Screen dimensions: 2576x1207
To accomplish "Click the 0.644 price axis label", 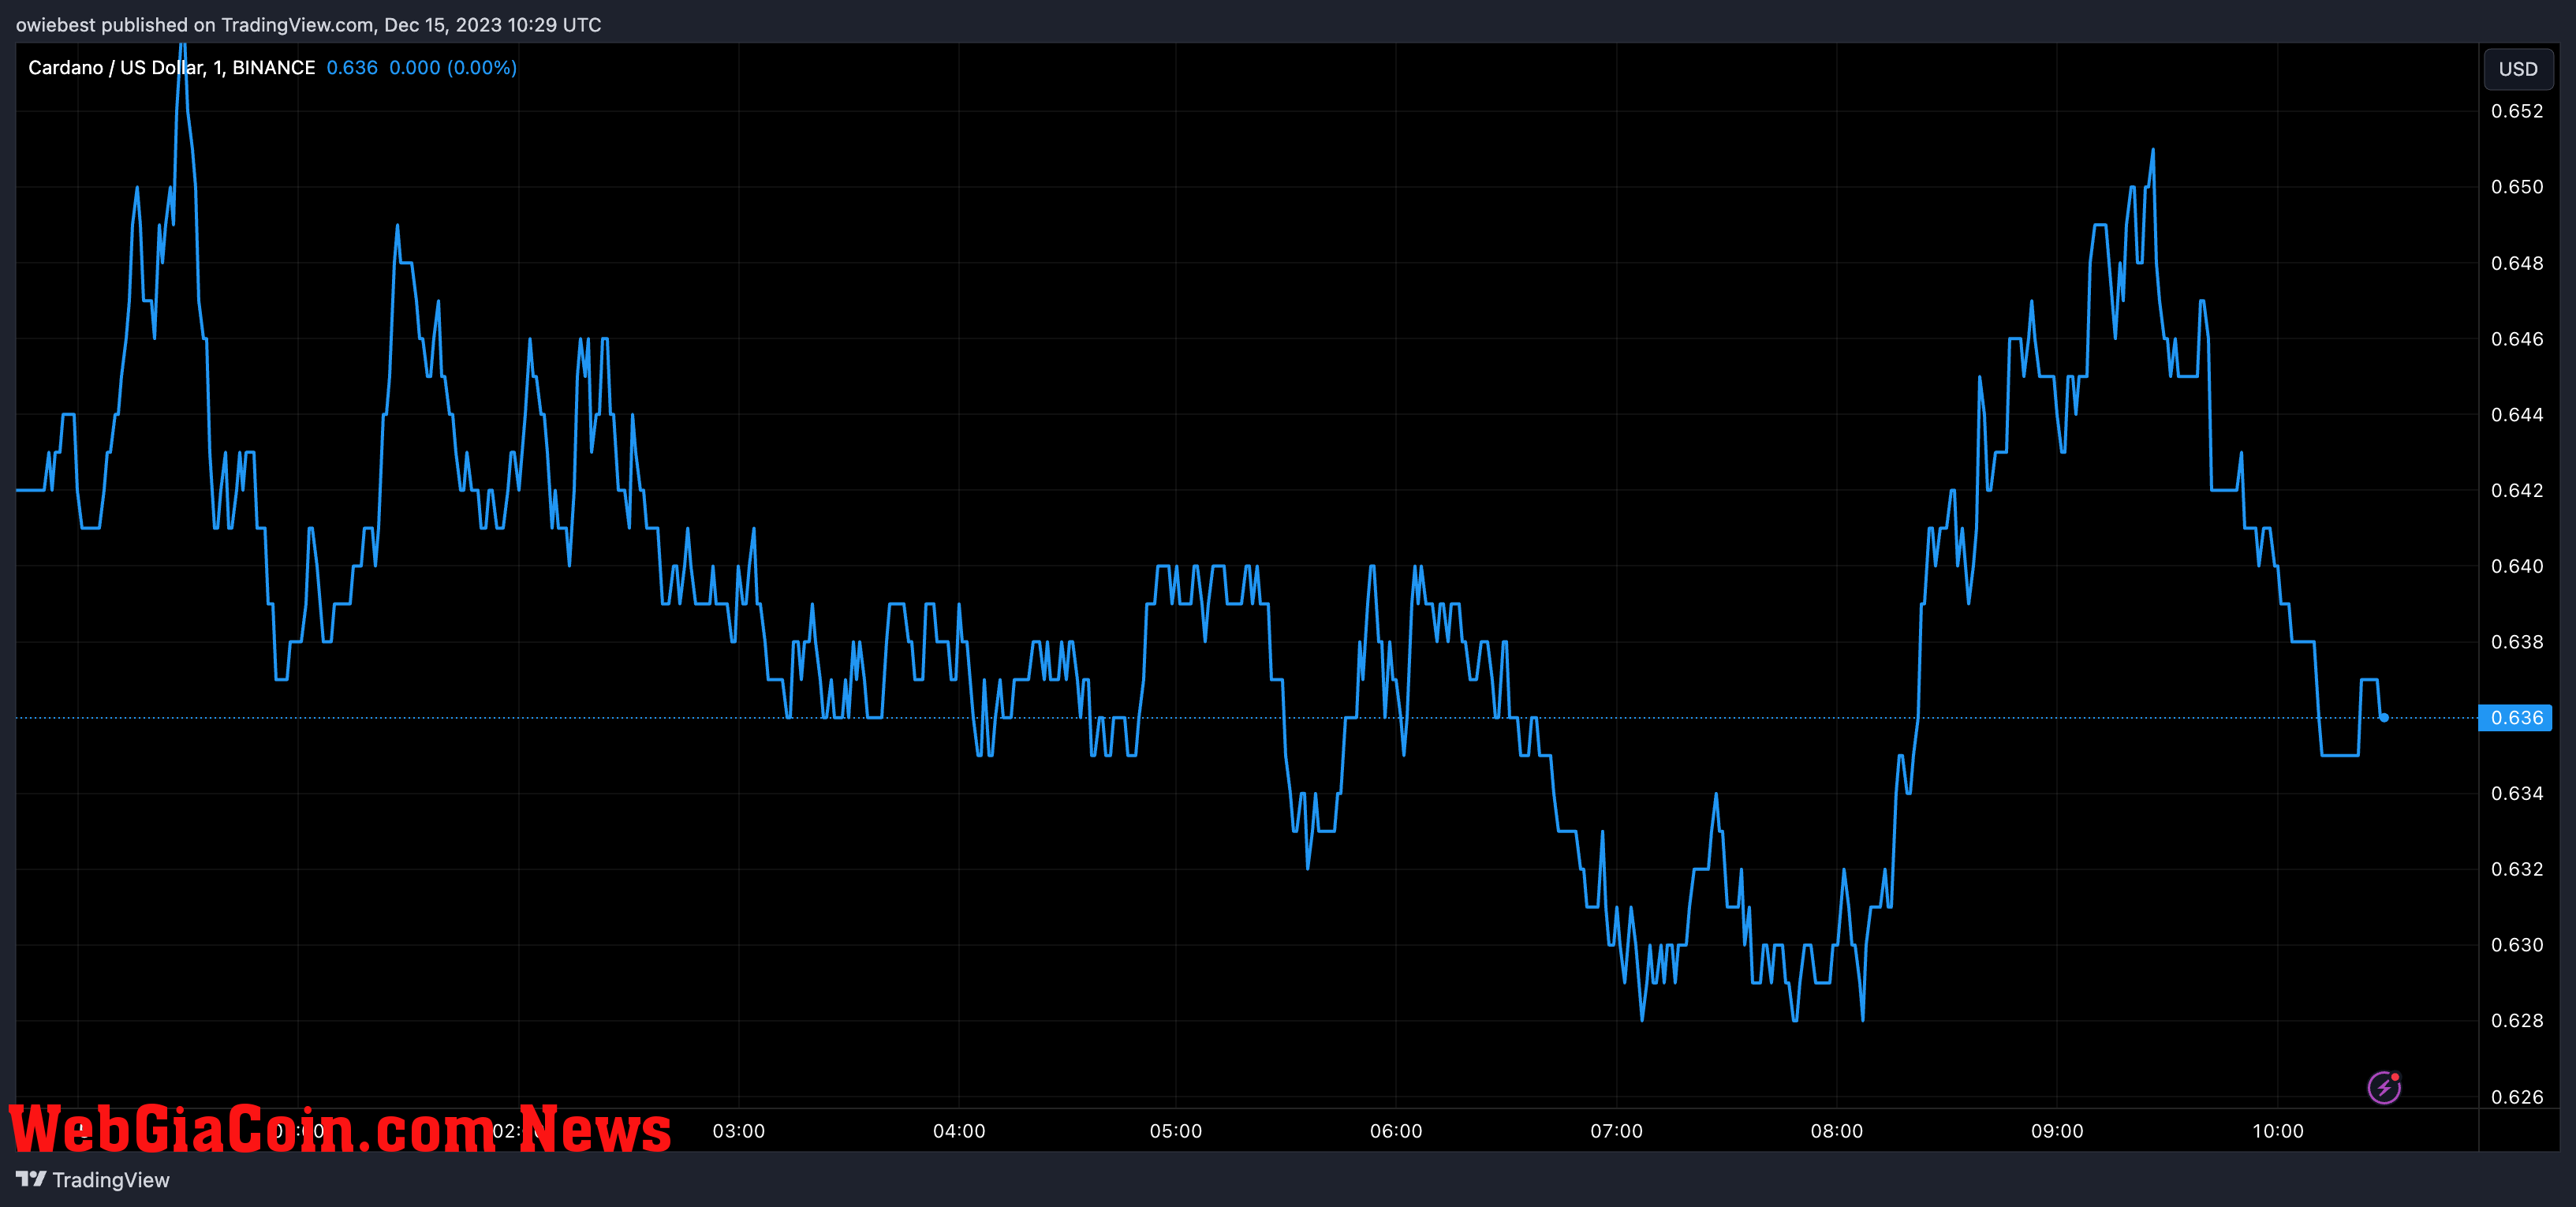I will click(x=2517, y=415).
